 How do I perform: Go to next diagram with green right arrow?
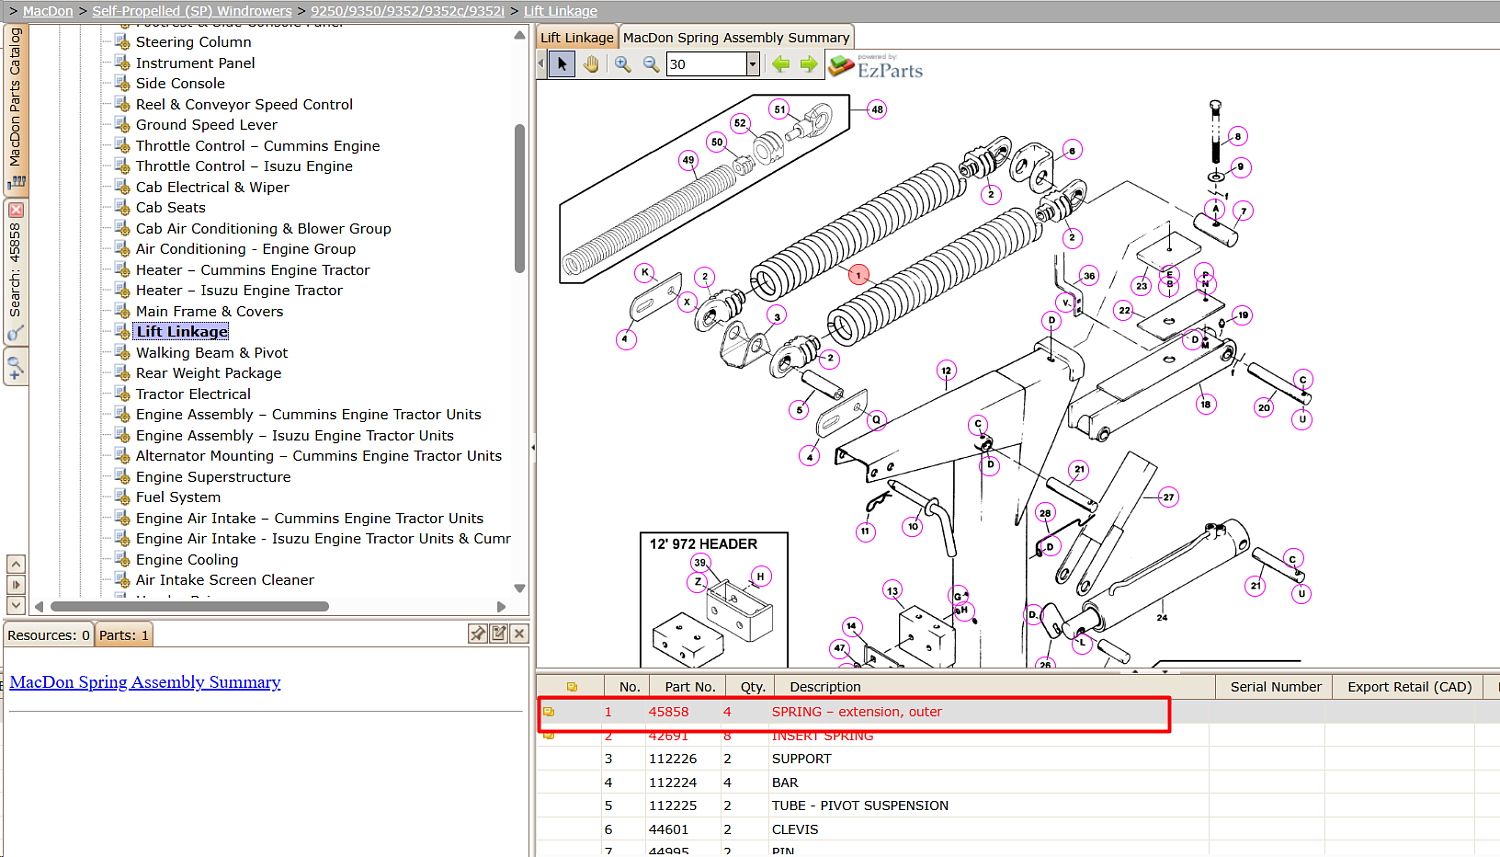(x=808, y=64)
